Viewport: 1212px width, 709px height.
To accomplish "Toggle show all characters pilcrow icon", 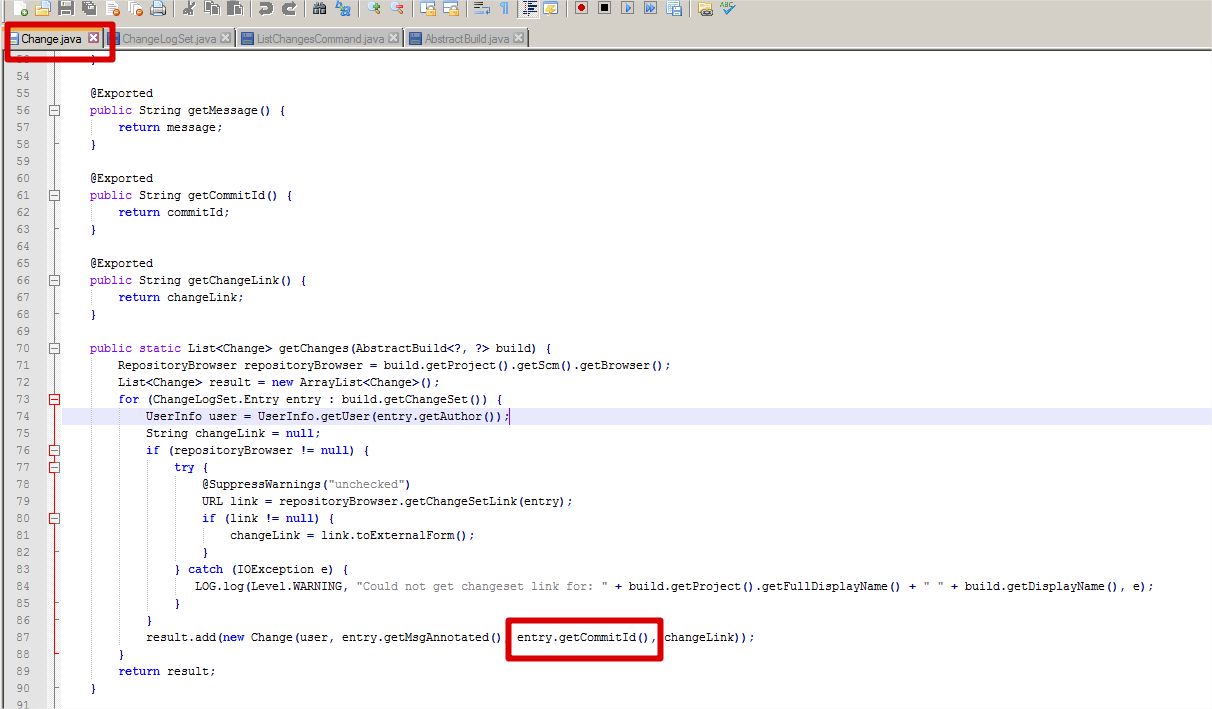I will (504, 9).
